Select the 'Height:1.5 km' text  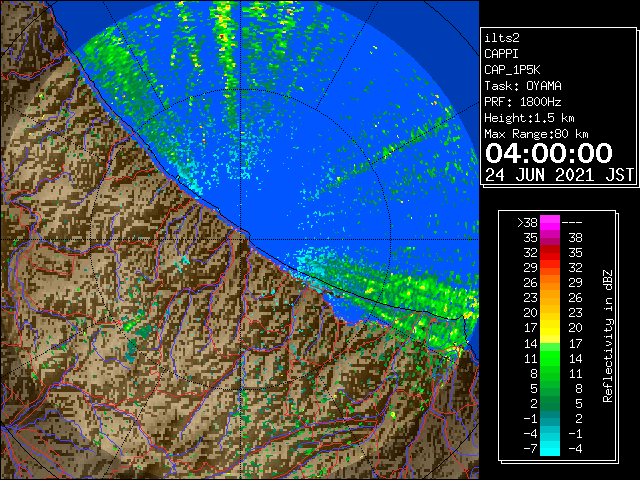529,118
